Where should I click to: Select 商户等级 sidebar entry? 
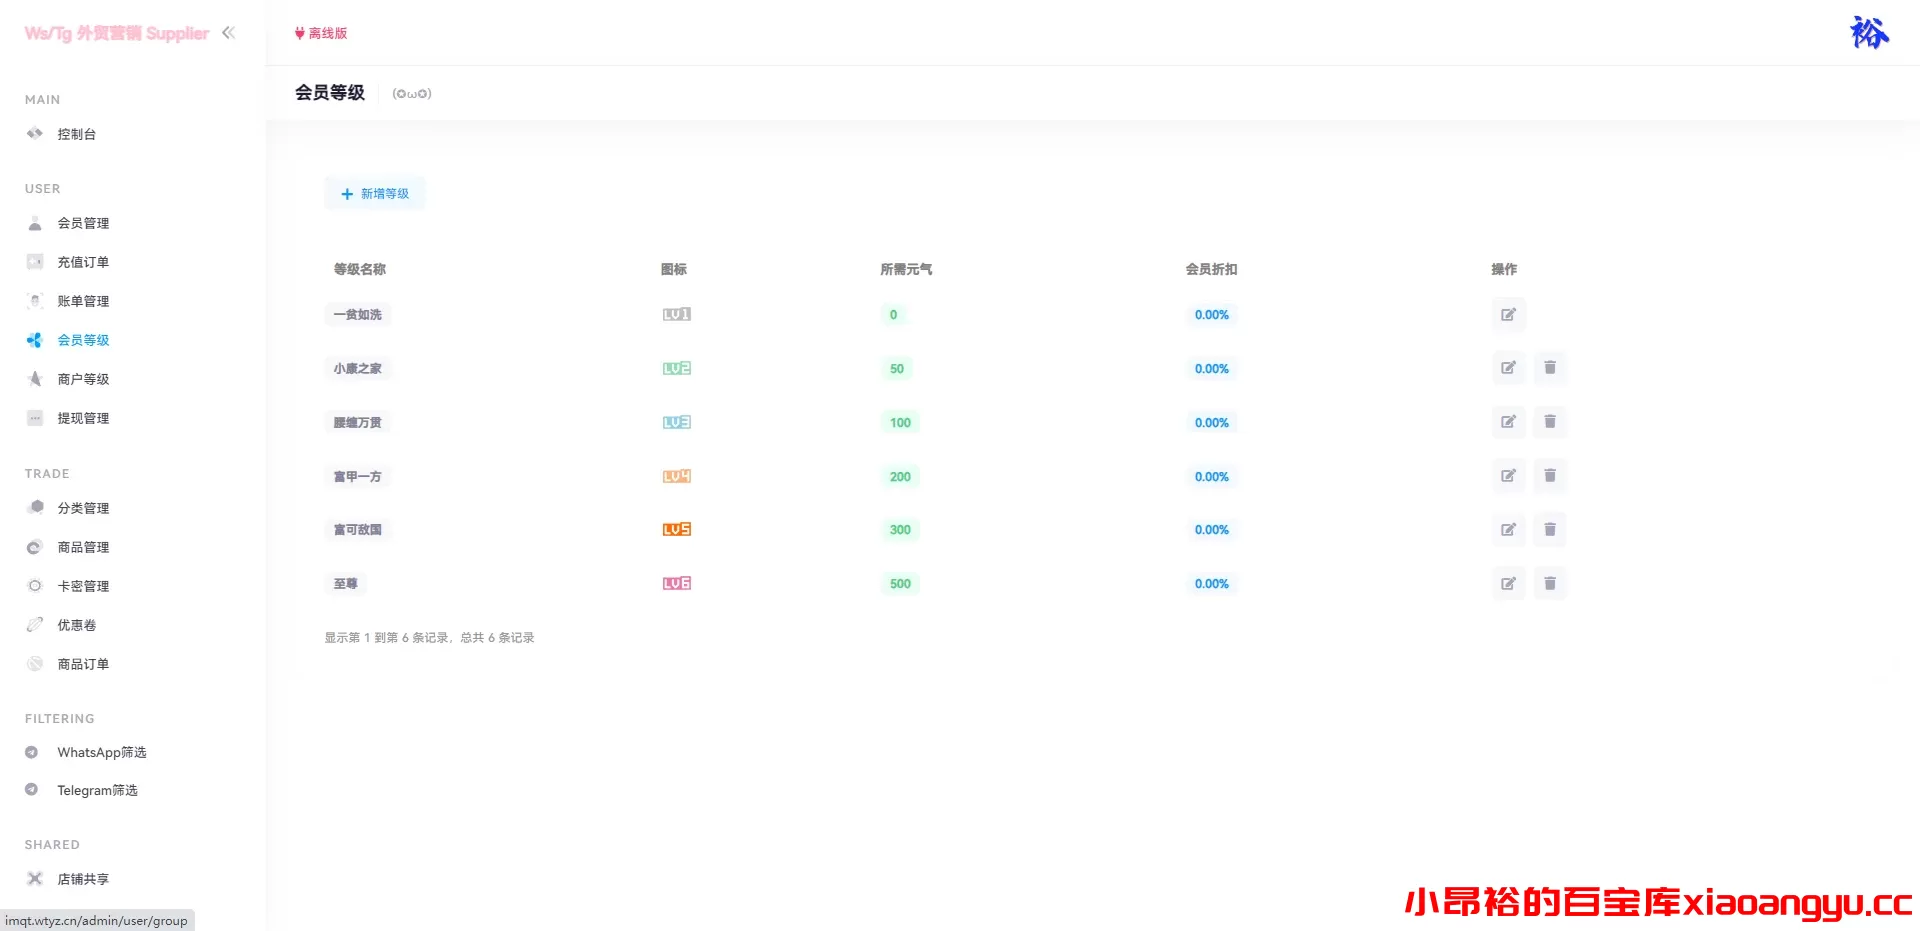83,379
